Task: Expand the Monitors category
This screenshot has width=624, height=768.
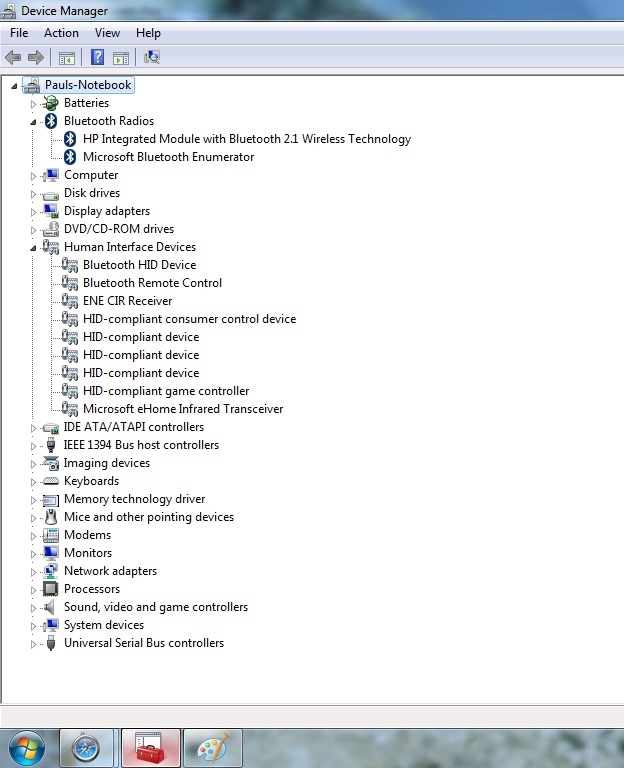Action: click(x=33, y=554)
